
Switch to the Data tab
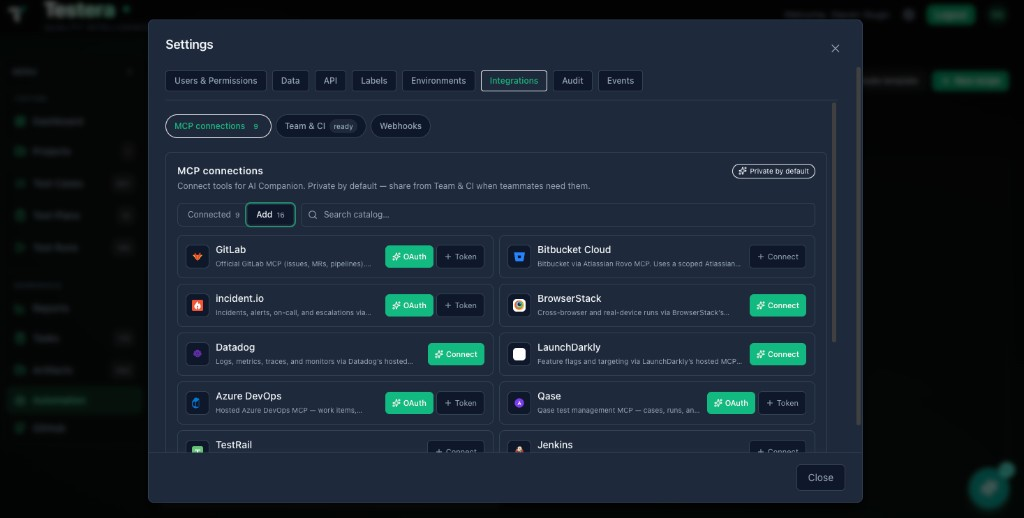290,81
